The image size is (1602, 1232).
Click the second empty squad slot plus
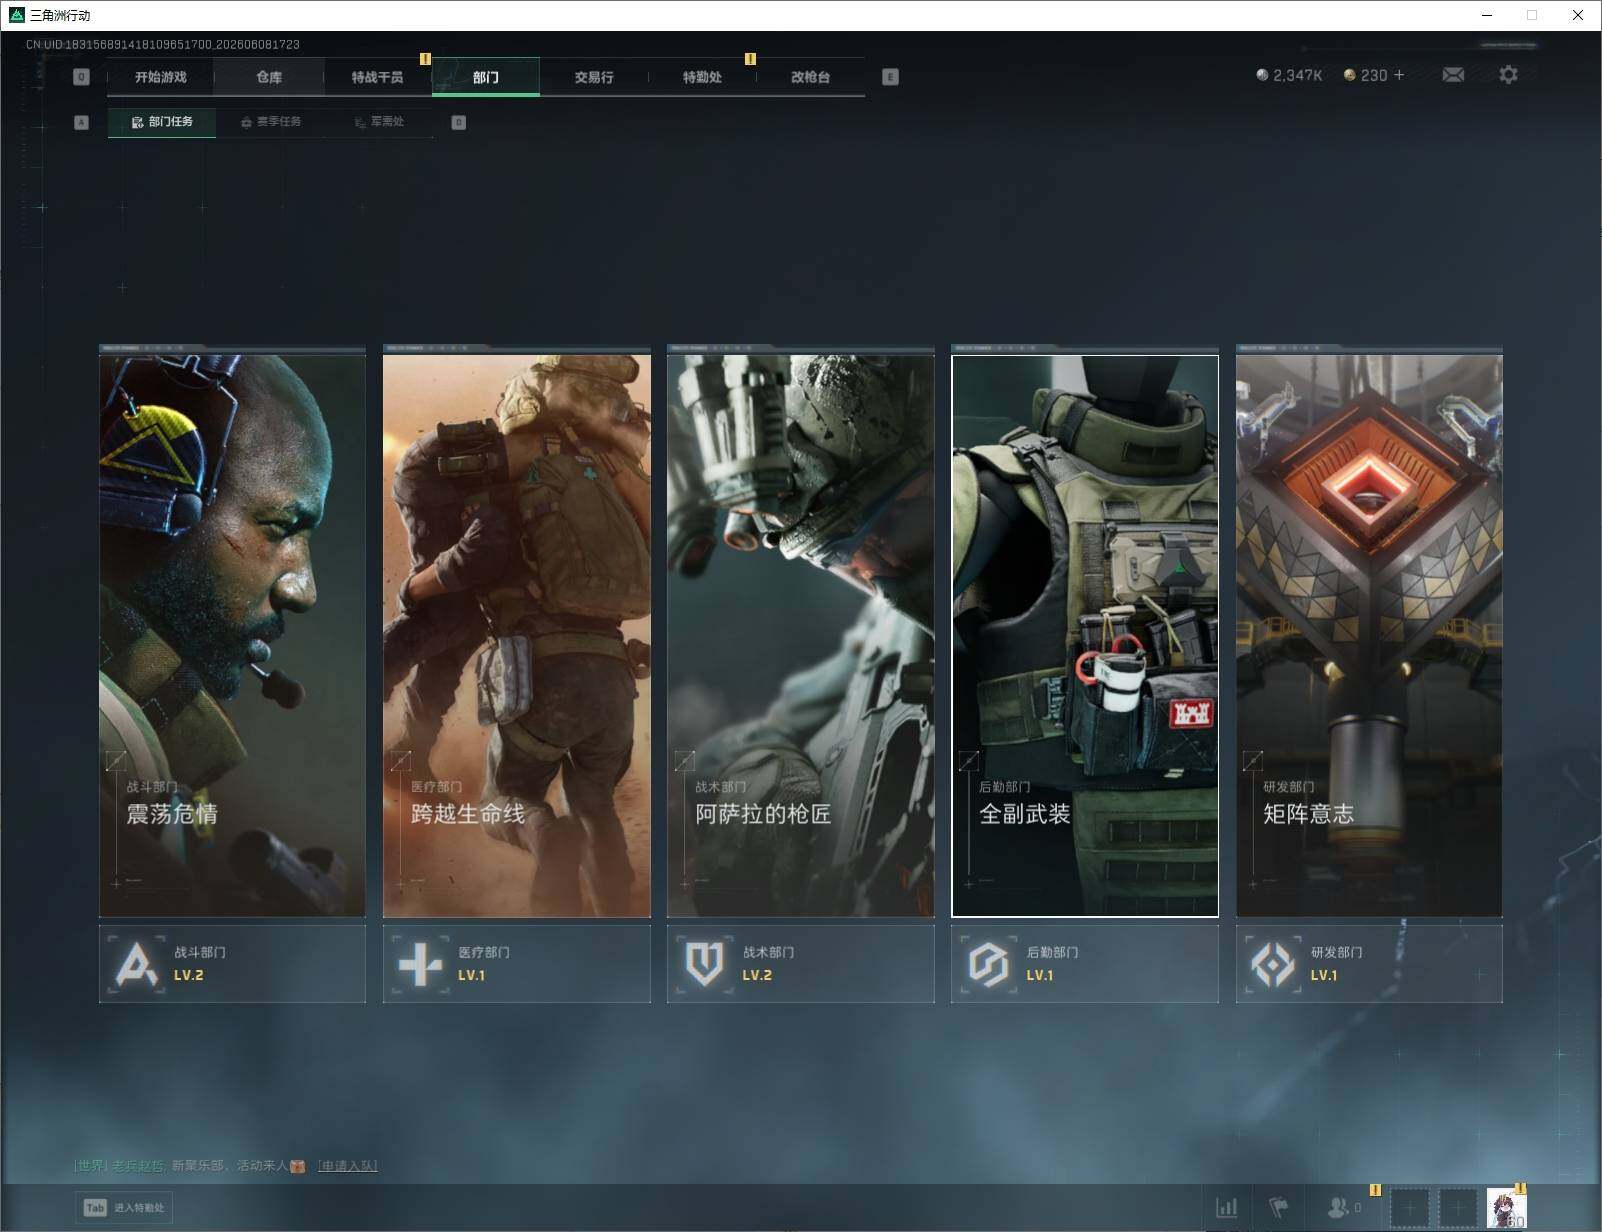tap(1458, 1208)
